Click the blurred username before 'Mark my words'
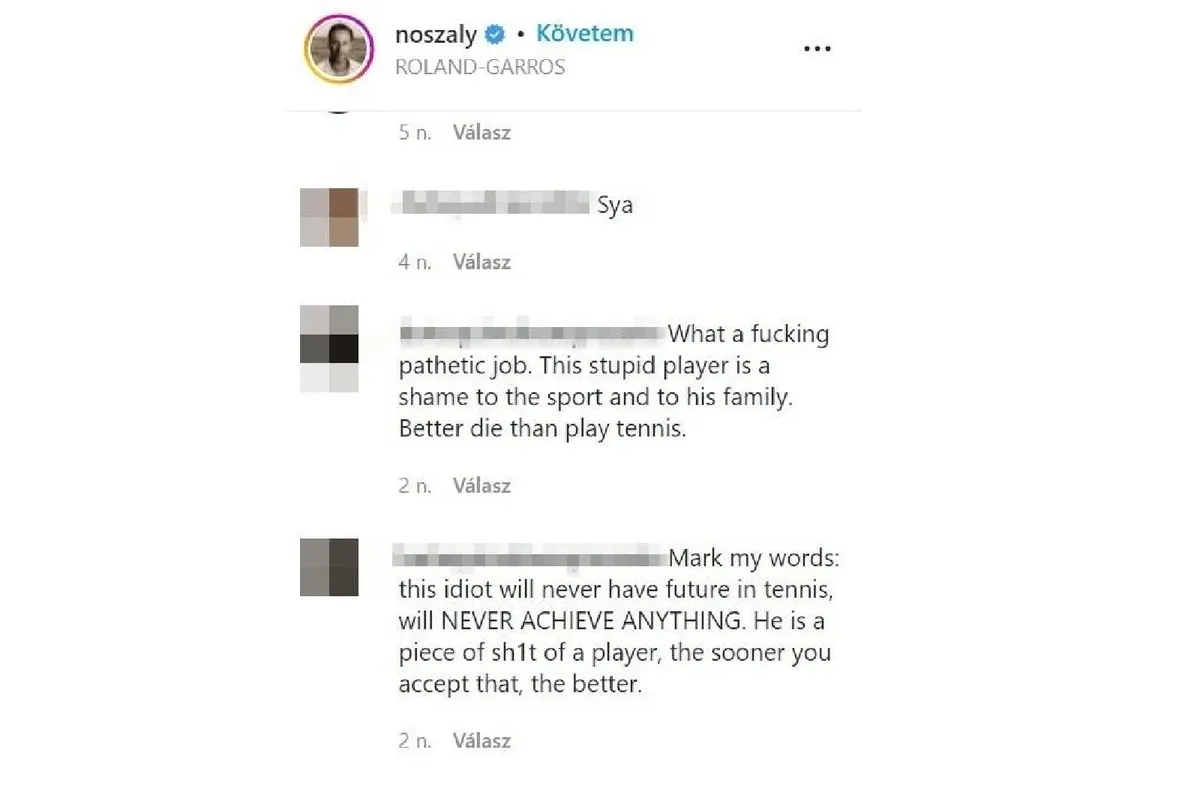The width and height of the screenshot is (1200, 795). click(530, 556)
